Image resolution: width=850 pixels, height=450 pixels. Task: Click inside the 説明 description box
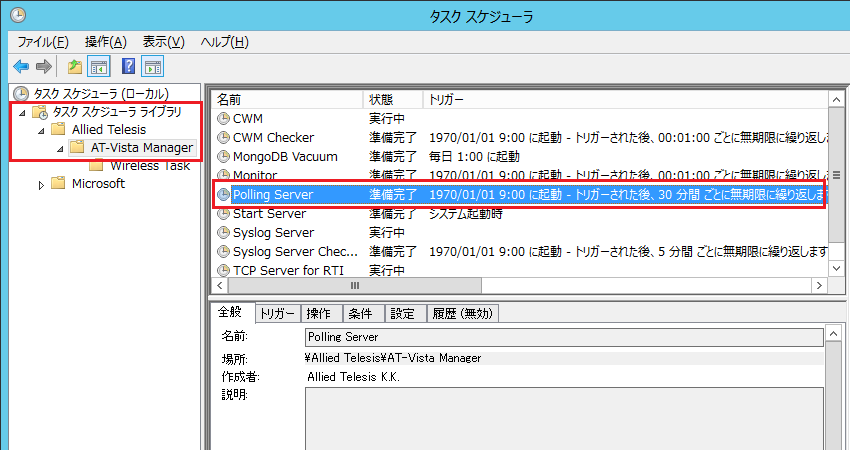point(564,419)
